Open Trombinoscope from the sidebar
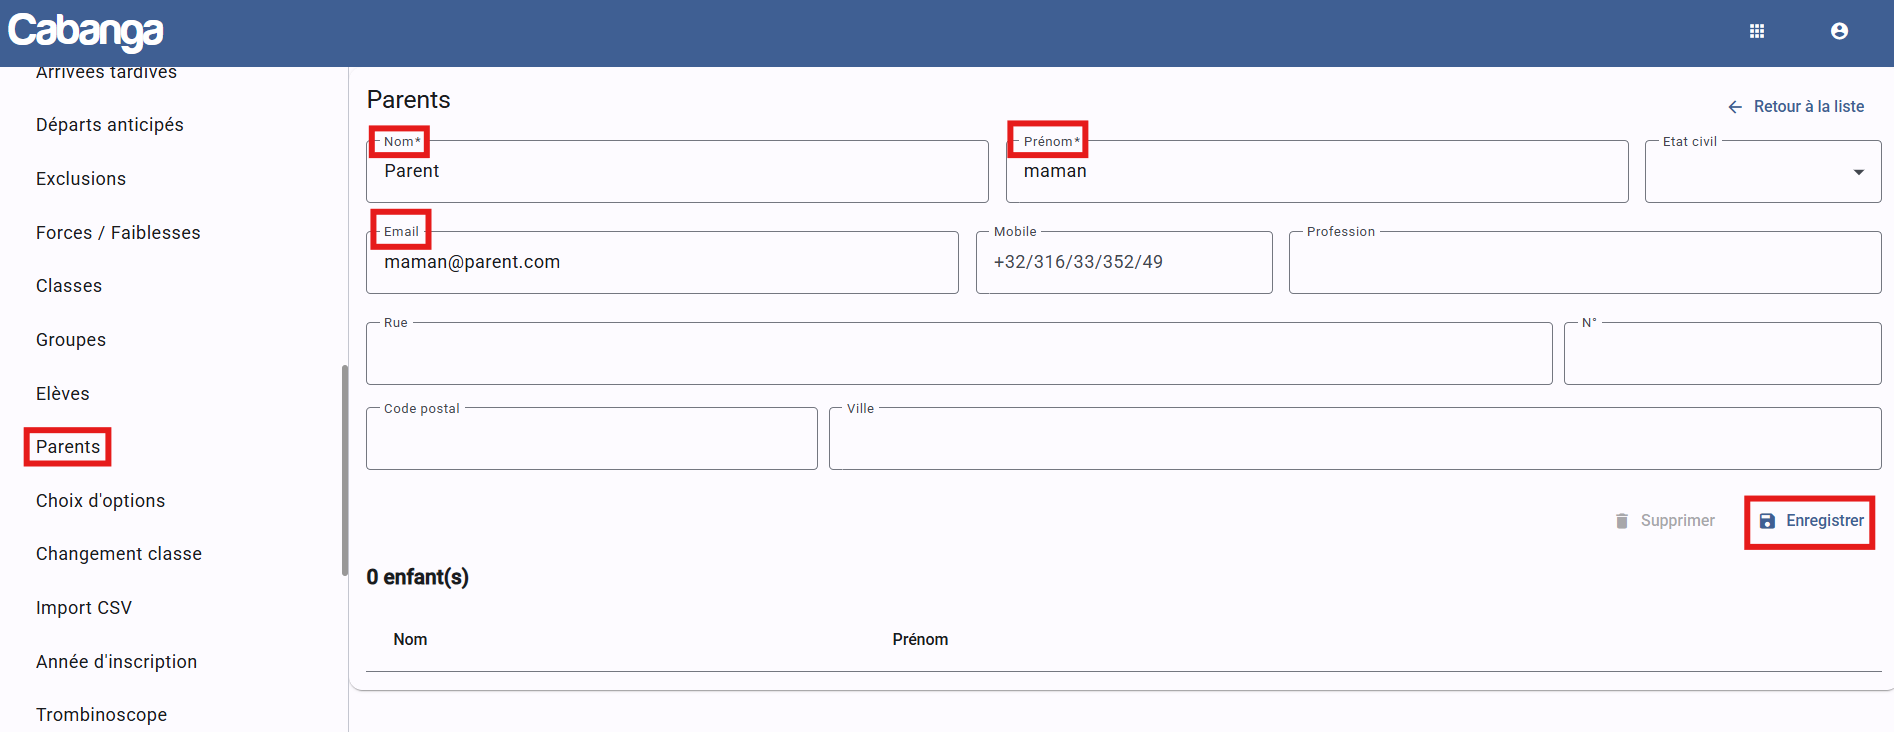Viewport: 1894px width, 732px height. tap(101, 715)
